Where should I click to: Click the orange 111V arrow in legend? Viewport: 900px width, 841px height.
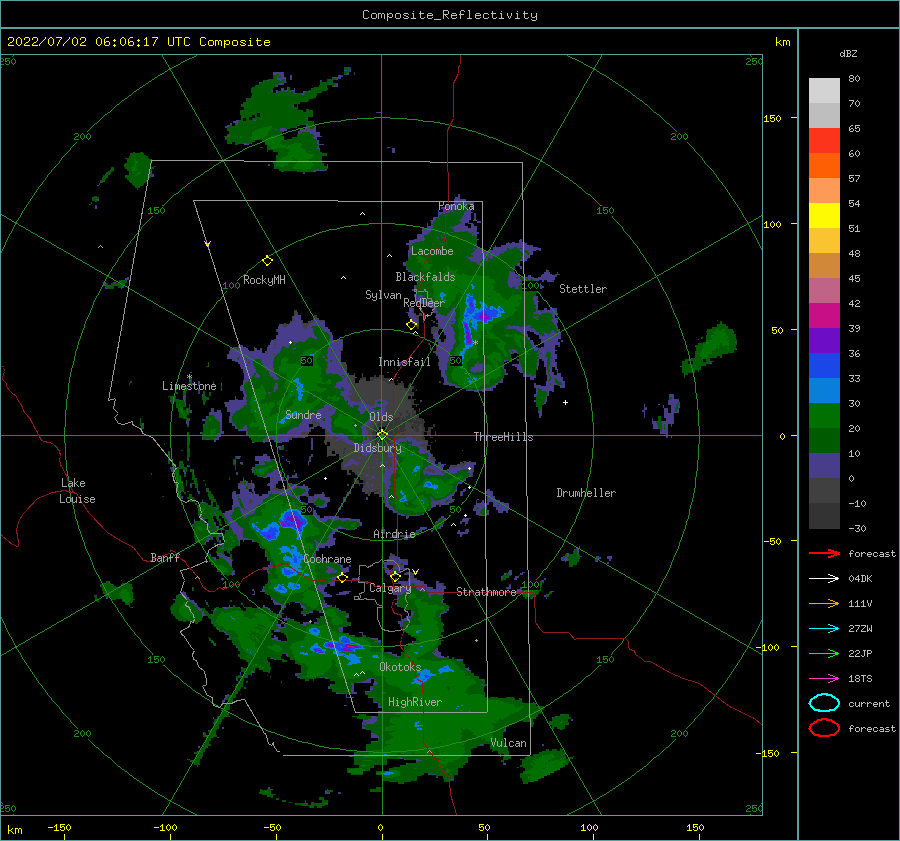[x=824, y=603]
